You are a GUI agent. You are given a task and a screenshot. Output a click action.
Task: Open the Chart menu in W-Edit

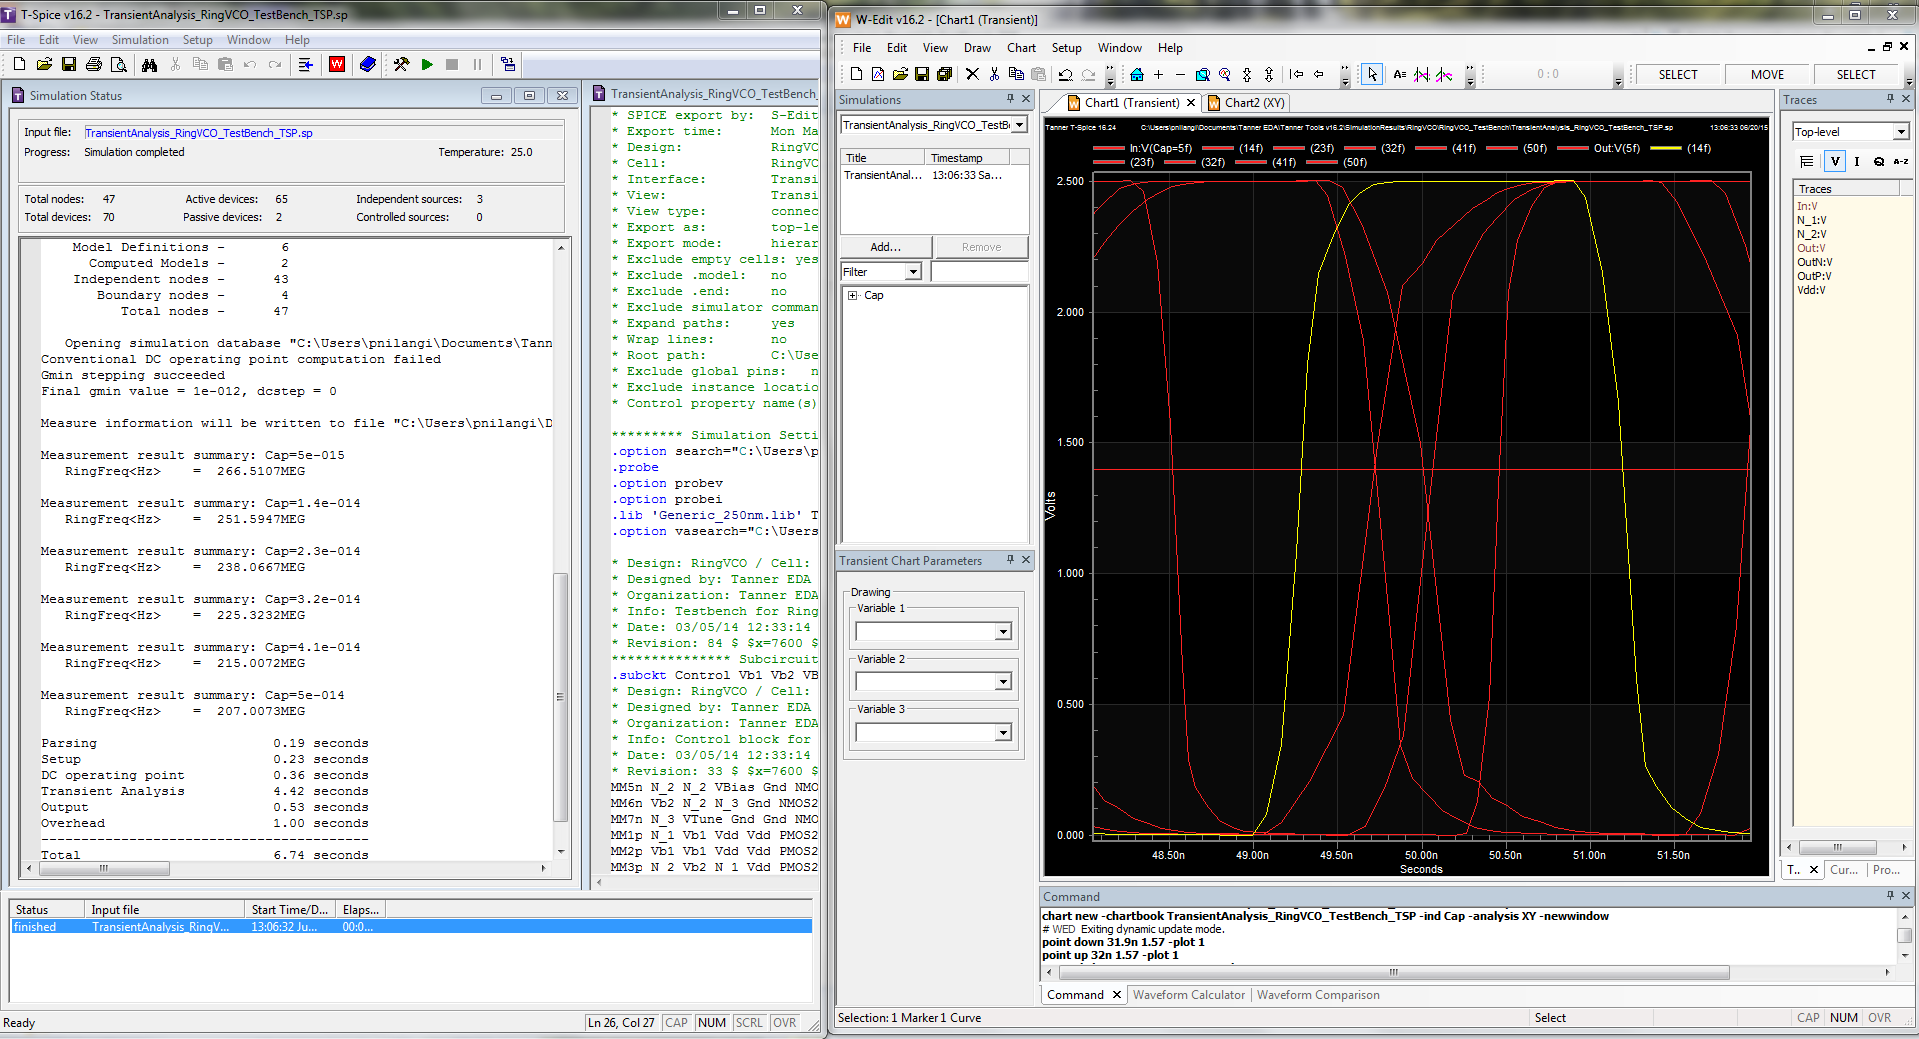coord(1021,48)
